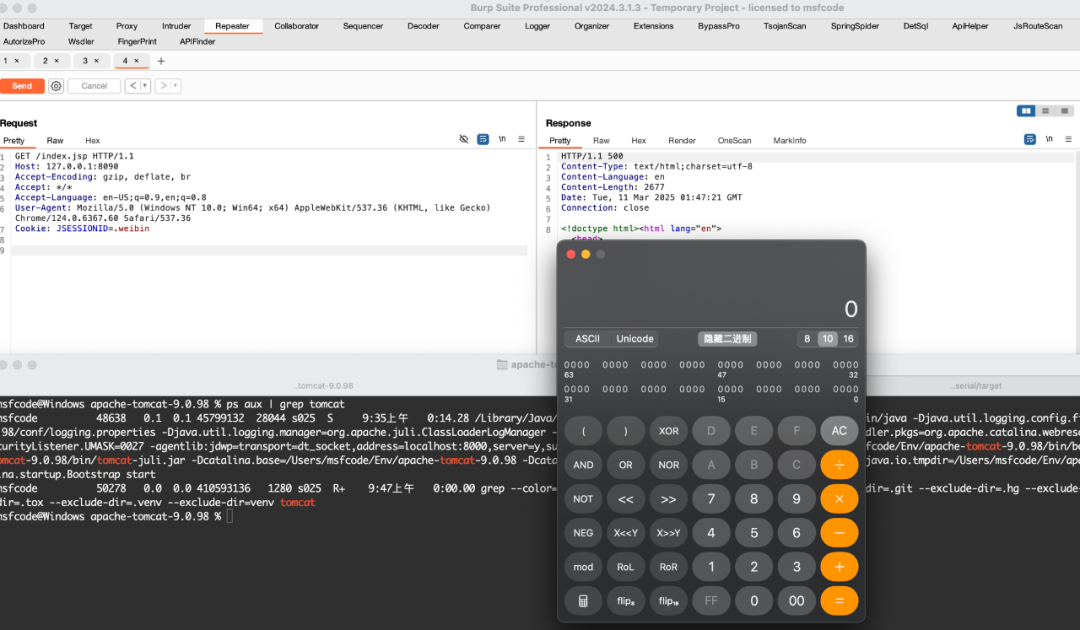The height and width of the screenshot is (630, 1080).
Task: Click the multiply key in Calculator
Action: tap(839, 499)
